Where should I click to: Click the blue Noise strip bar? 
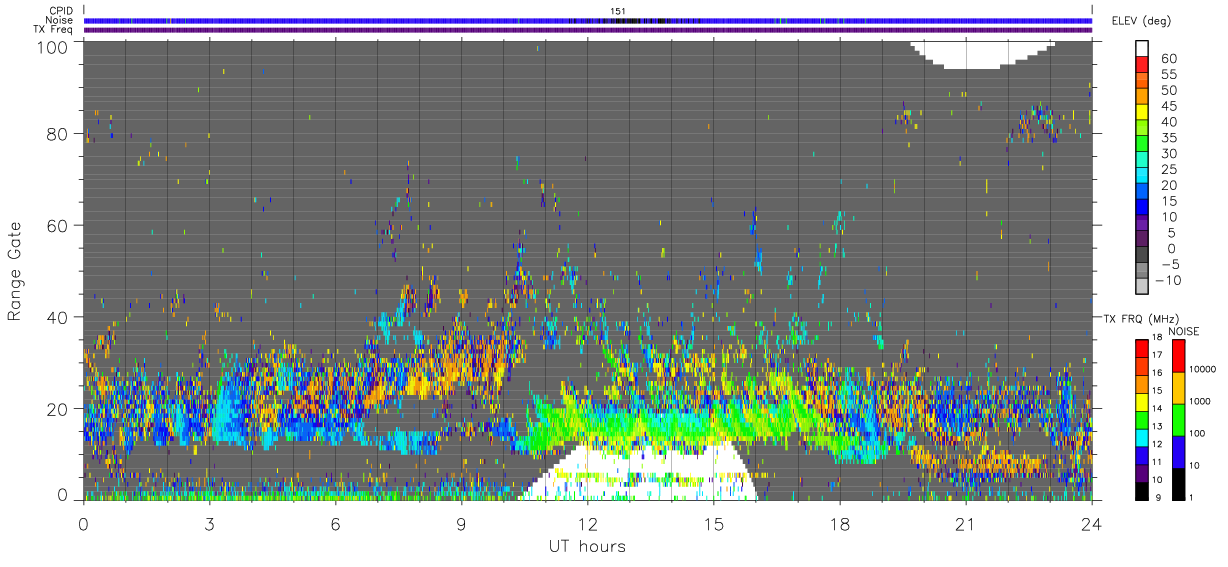pyautogui.click(x=588, y=20)
